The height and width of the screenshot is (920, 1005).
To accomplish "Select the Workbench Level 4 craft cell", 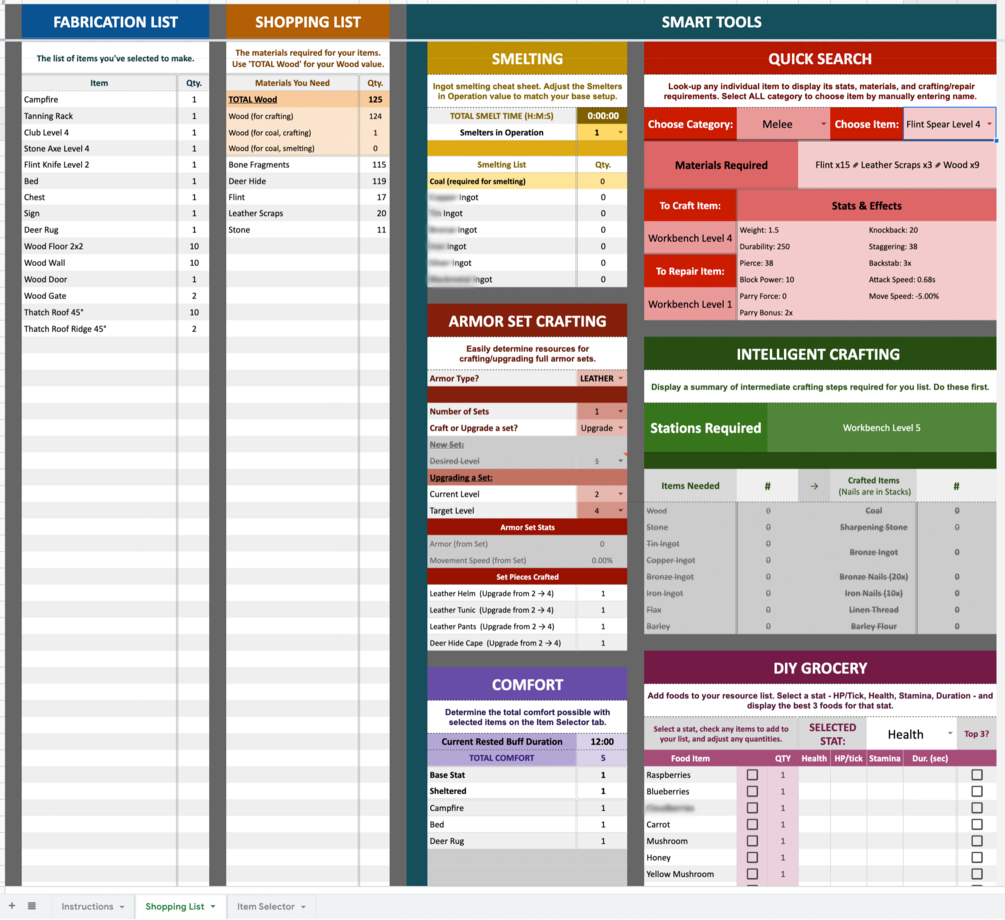I will click(690, 238).
